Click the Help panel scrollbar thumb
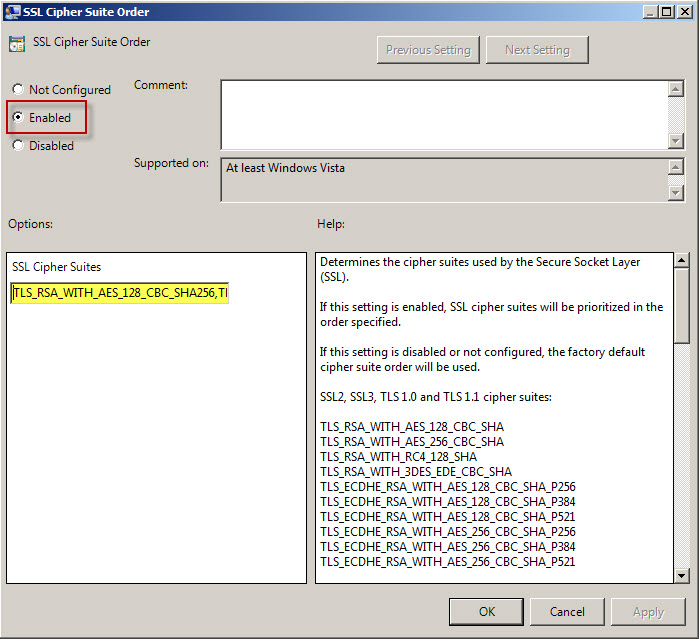699x639 pixels. coord(682,305)
